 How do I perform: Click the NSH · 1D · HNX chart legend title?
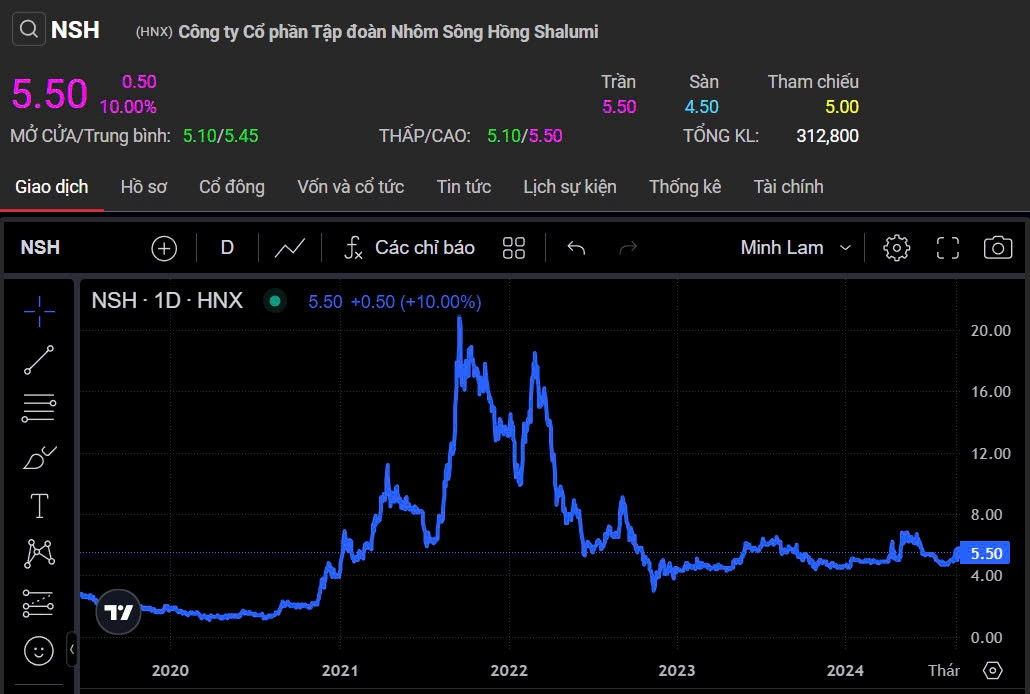pos(167,301)
